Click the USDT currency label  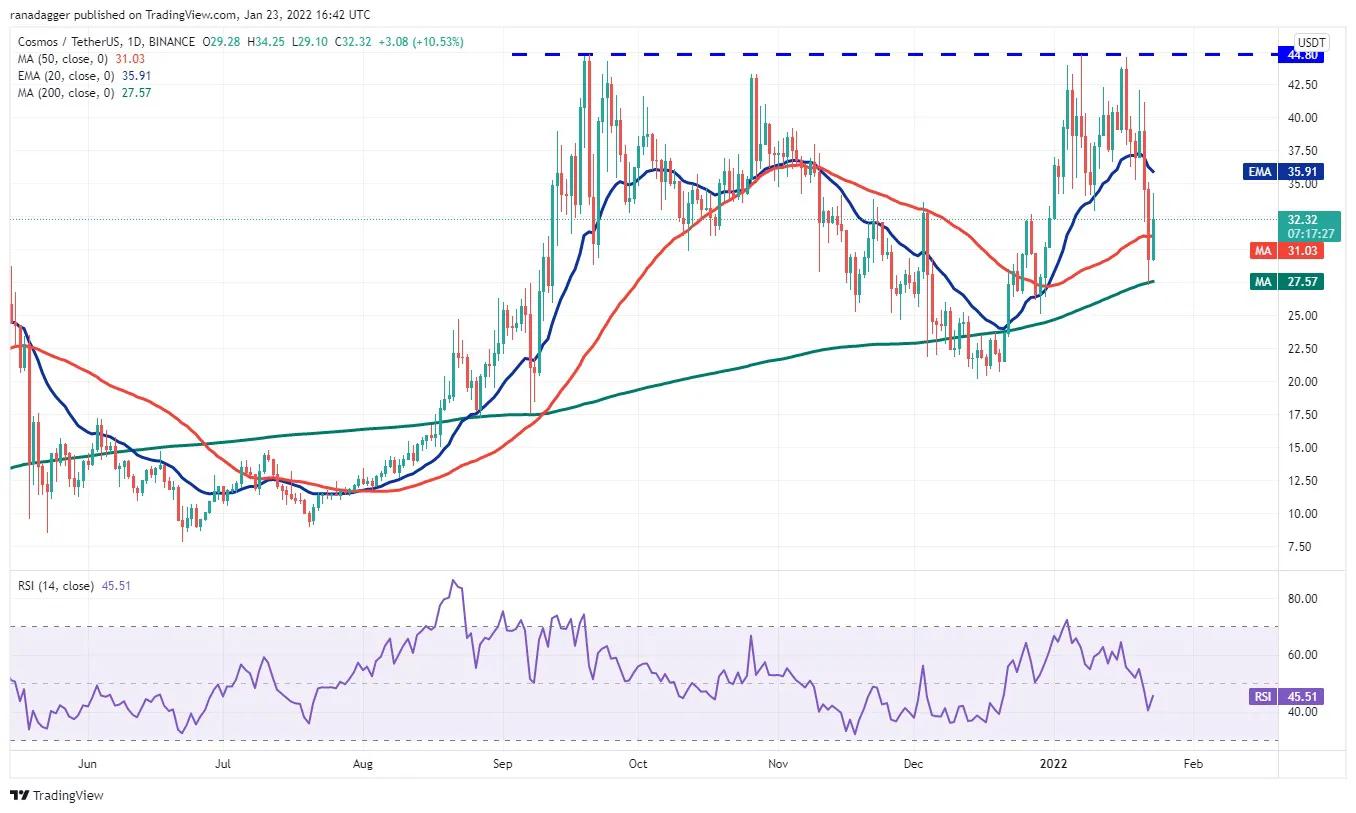pos(1311,42)
